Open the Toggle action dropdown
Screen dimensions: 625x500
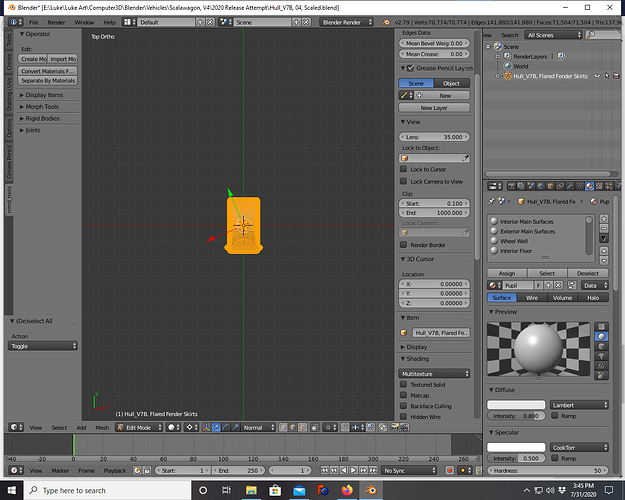coord(43,346)
